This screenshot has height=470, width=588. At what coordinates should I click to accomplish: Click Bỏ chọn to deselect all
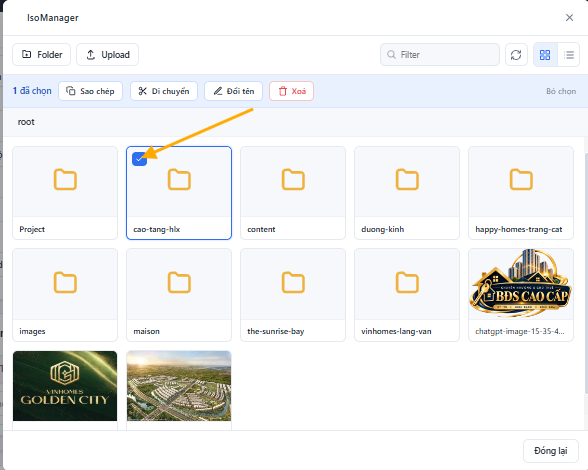point(561,91)
